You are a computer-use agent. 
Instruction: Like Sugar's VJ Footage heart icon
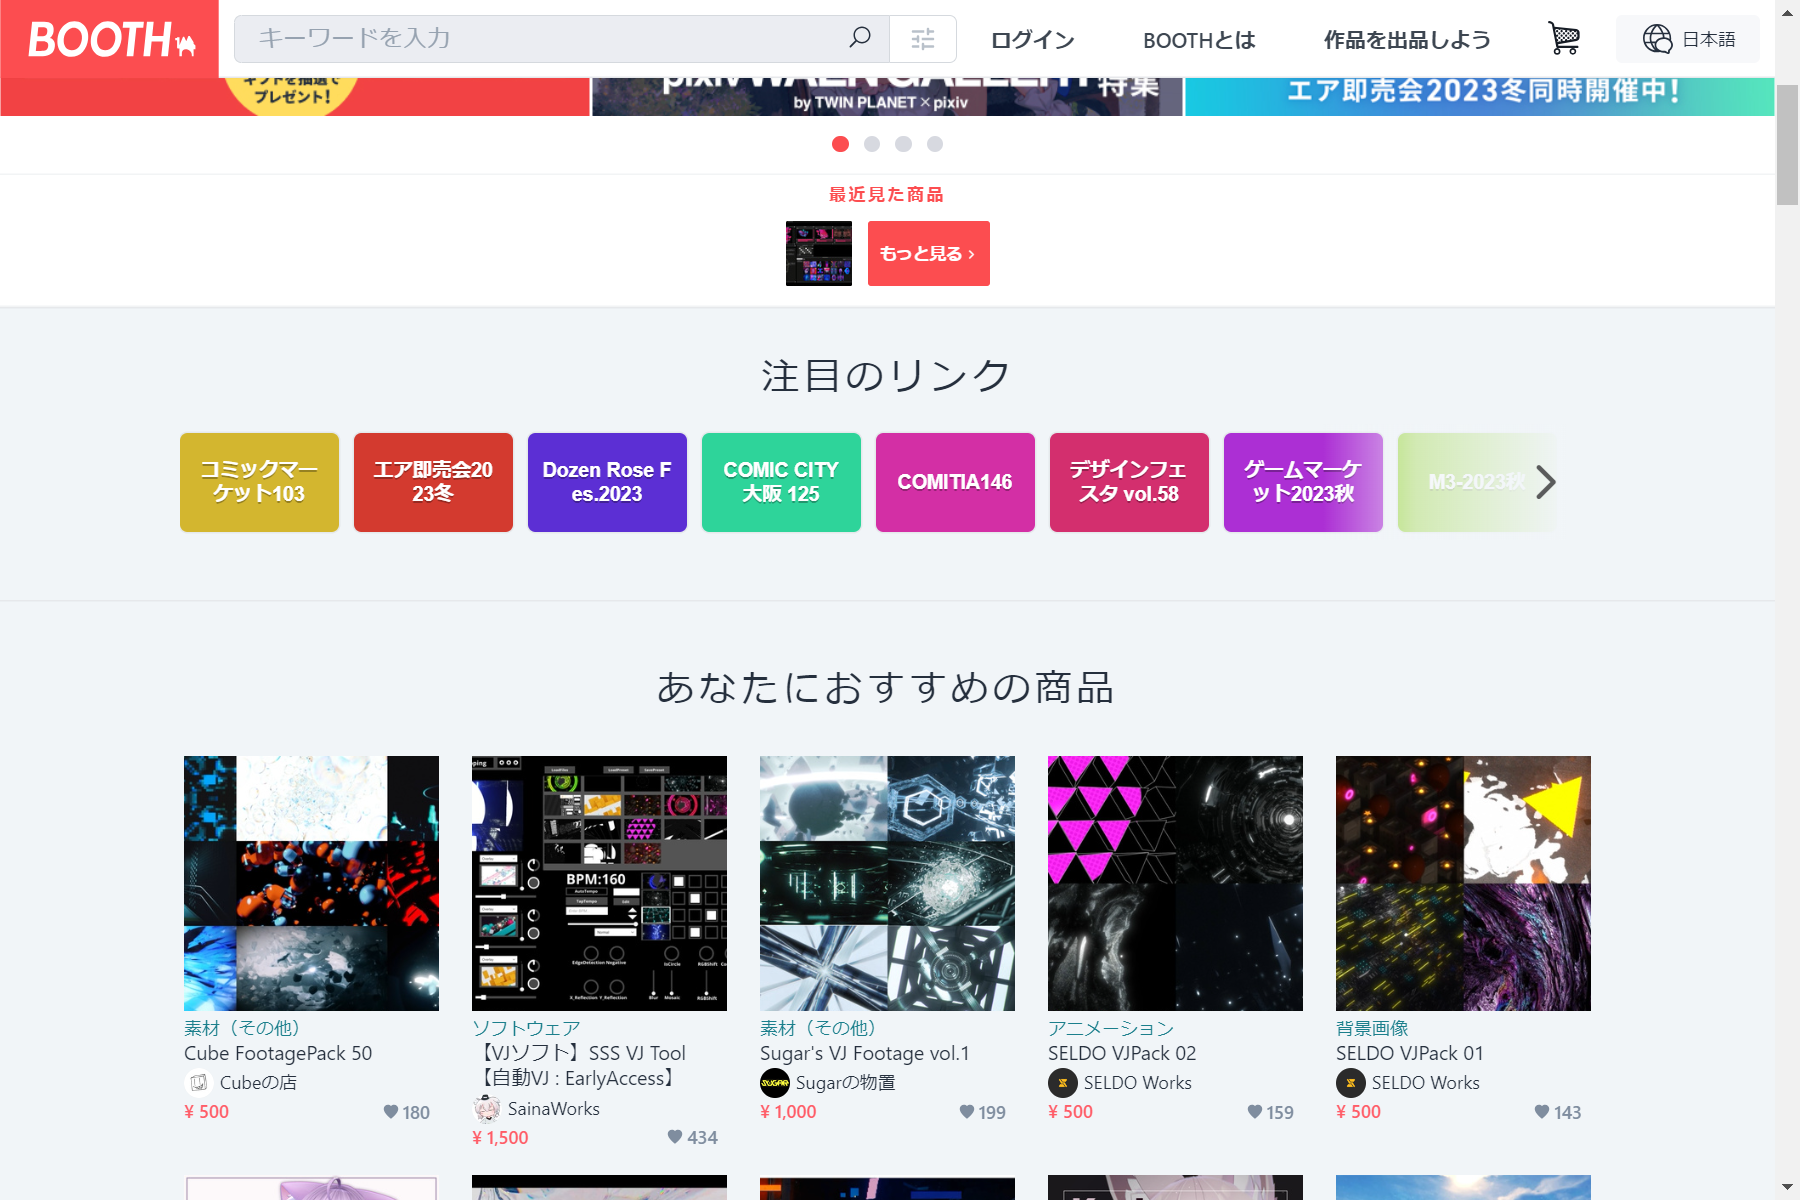[x=967, y=1112]
